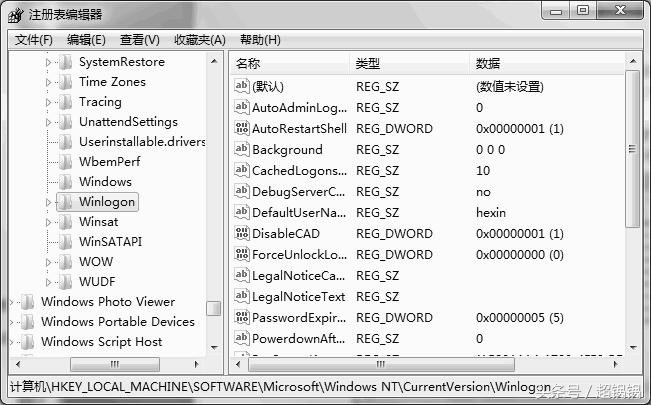Screen dimensions: 651x405
Task: Click the Windows key folder icon
Action: tap(66, 182)
